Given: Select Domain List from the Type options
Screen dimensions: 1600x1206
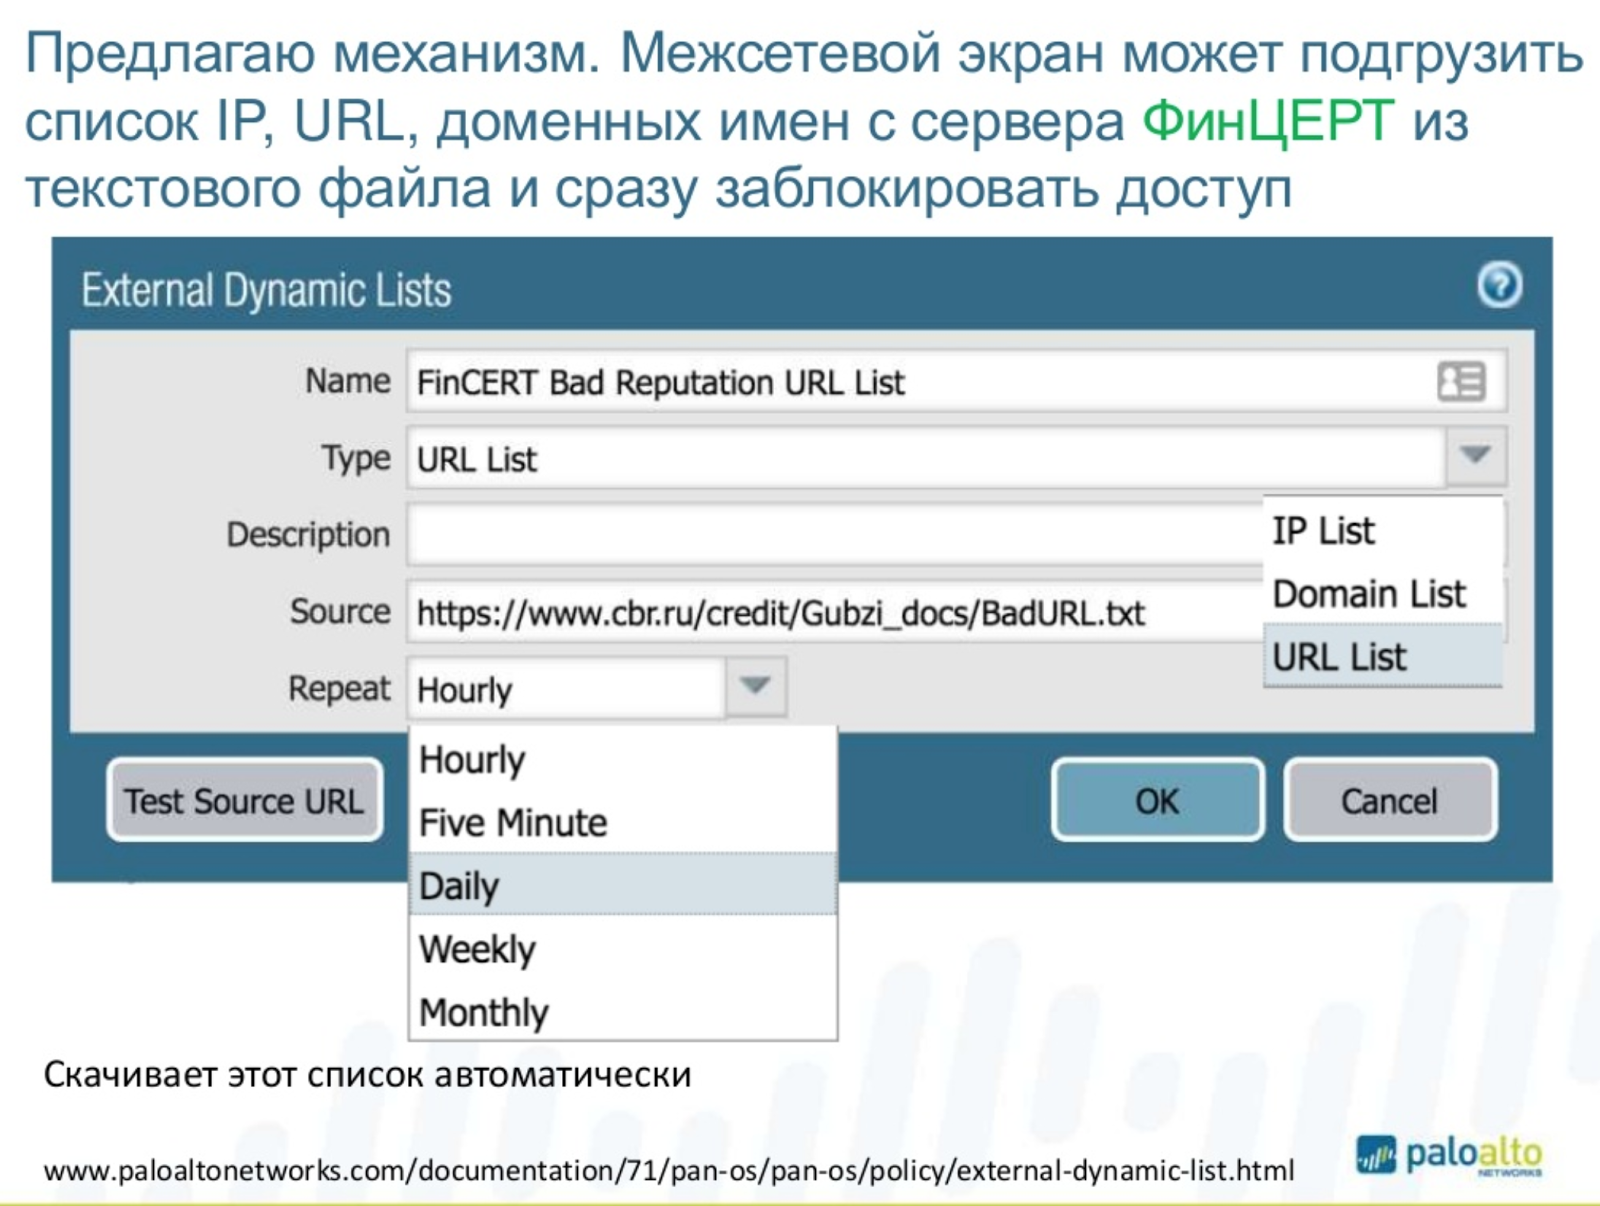Looking at the screenshot, I should coord(1383,593).
